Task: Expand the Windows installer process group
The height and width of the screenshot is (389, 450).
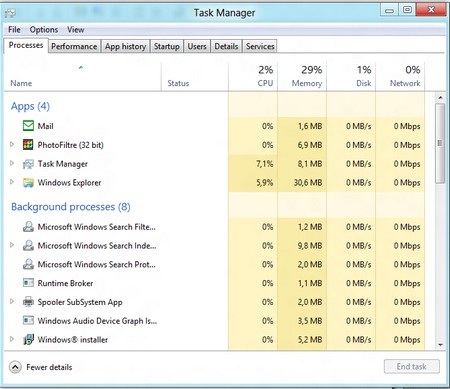Action: (12, 339)
